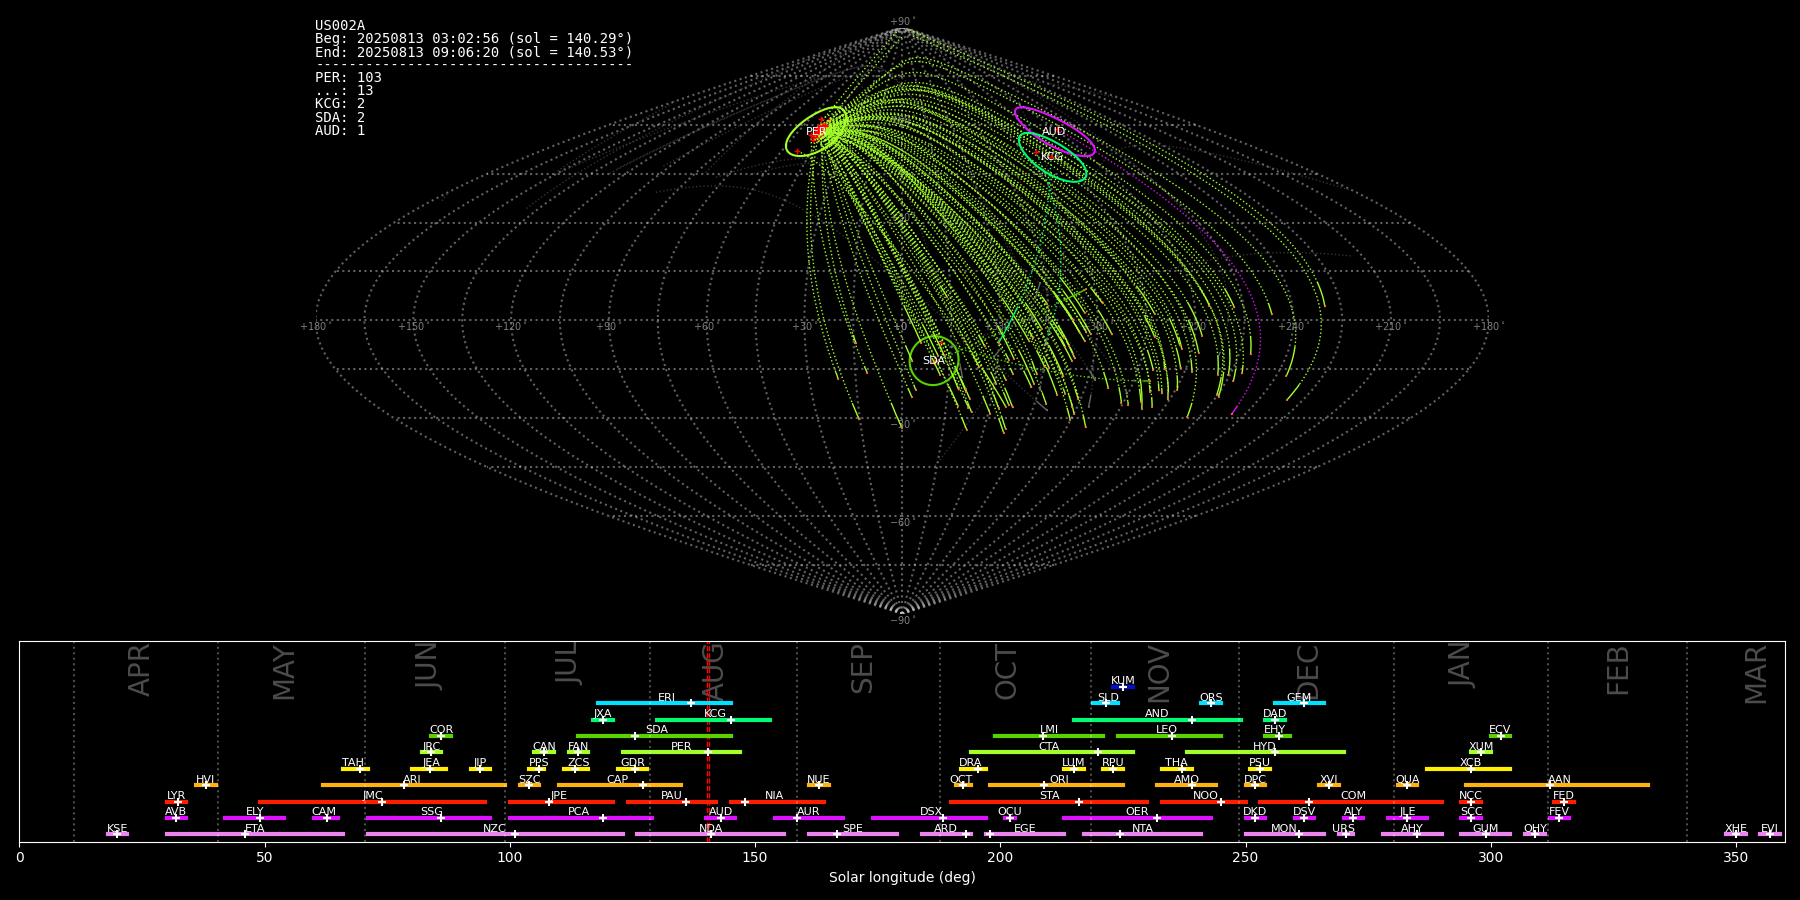This screenshot has width=1800, height=900.
Task: Select the ERI shower bar in timeline
Action: pos(664,703)
